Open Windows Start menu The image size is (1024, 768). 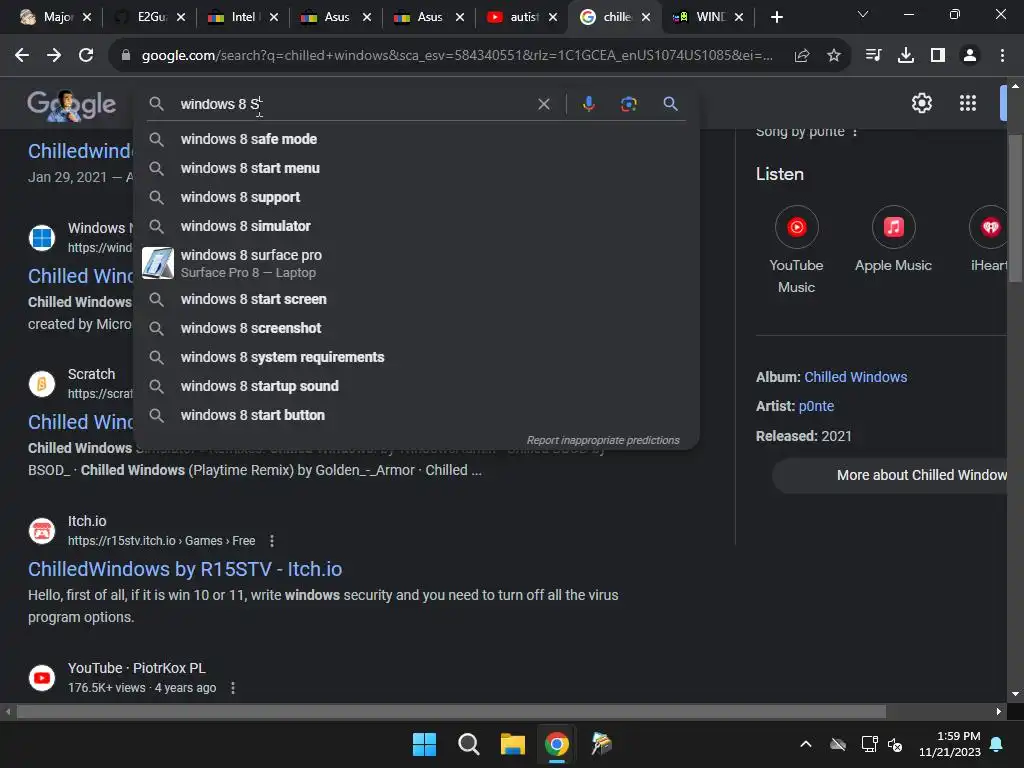click(424, 744)
